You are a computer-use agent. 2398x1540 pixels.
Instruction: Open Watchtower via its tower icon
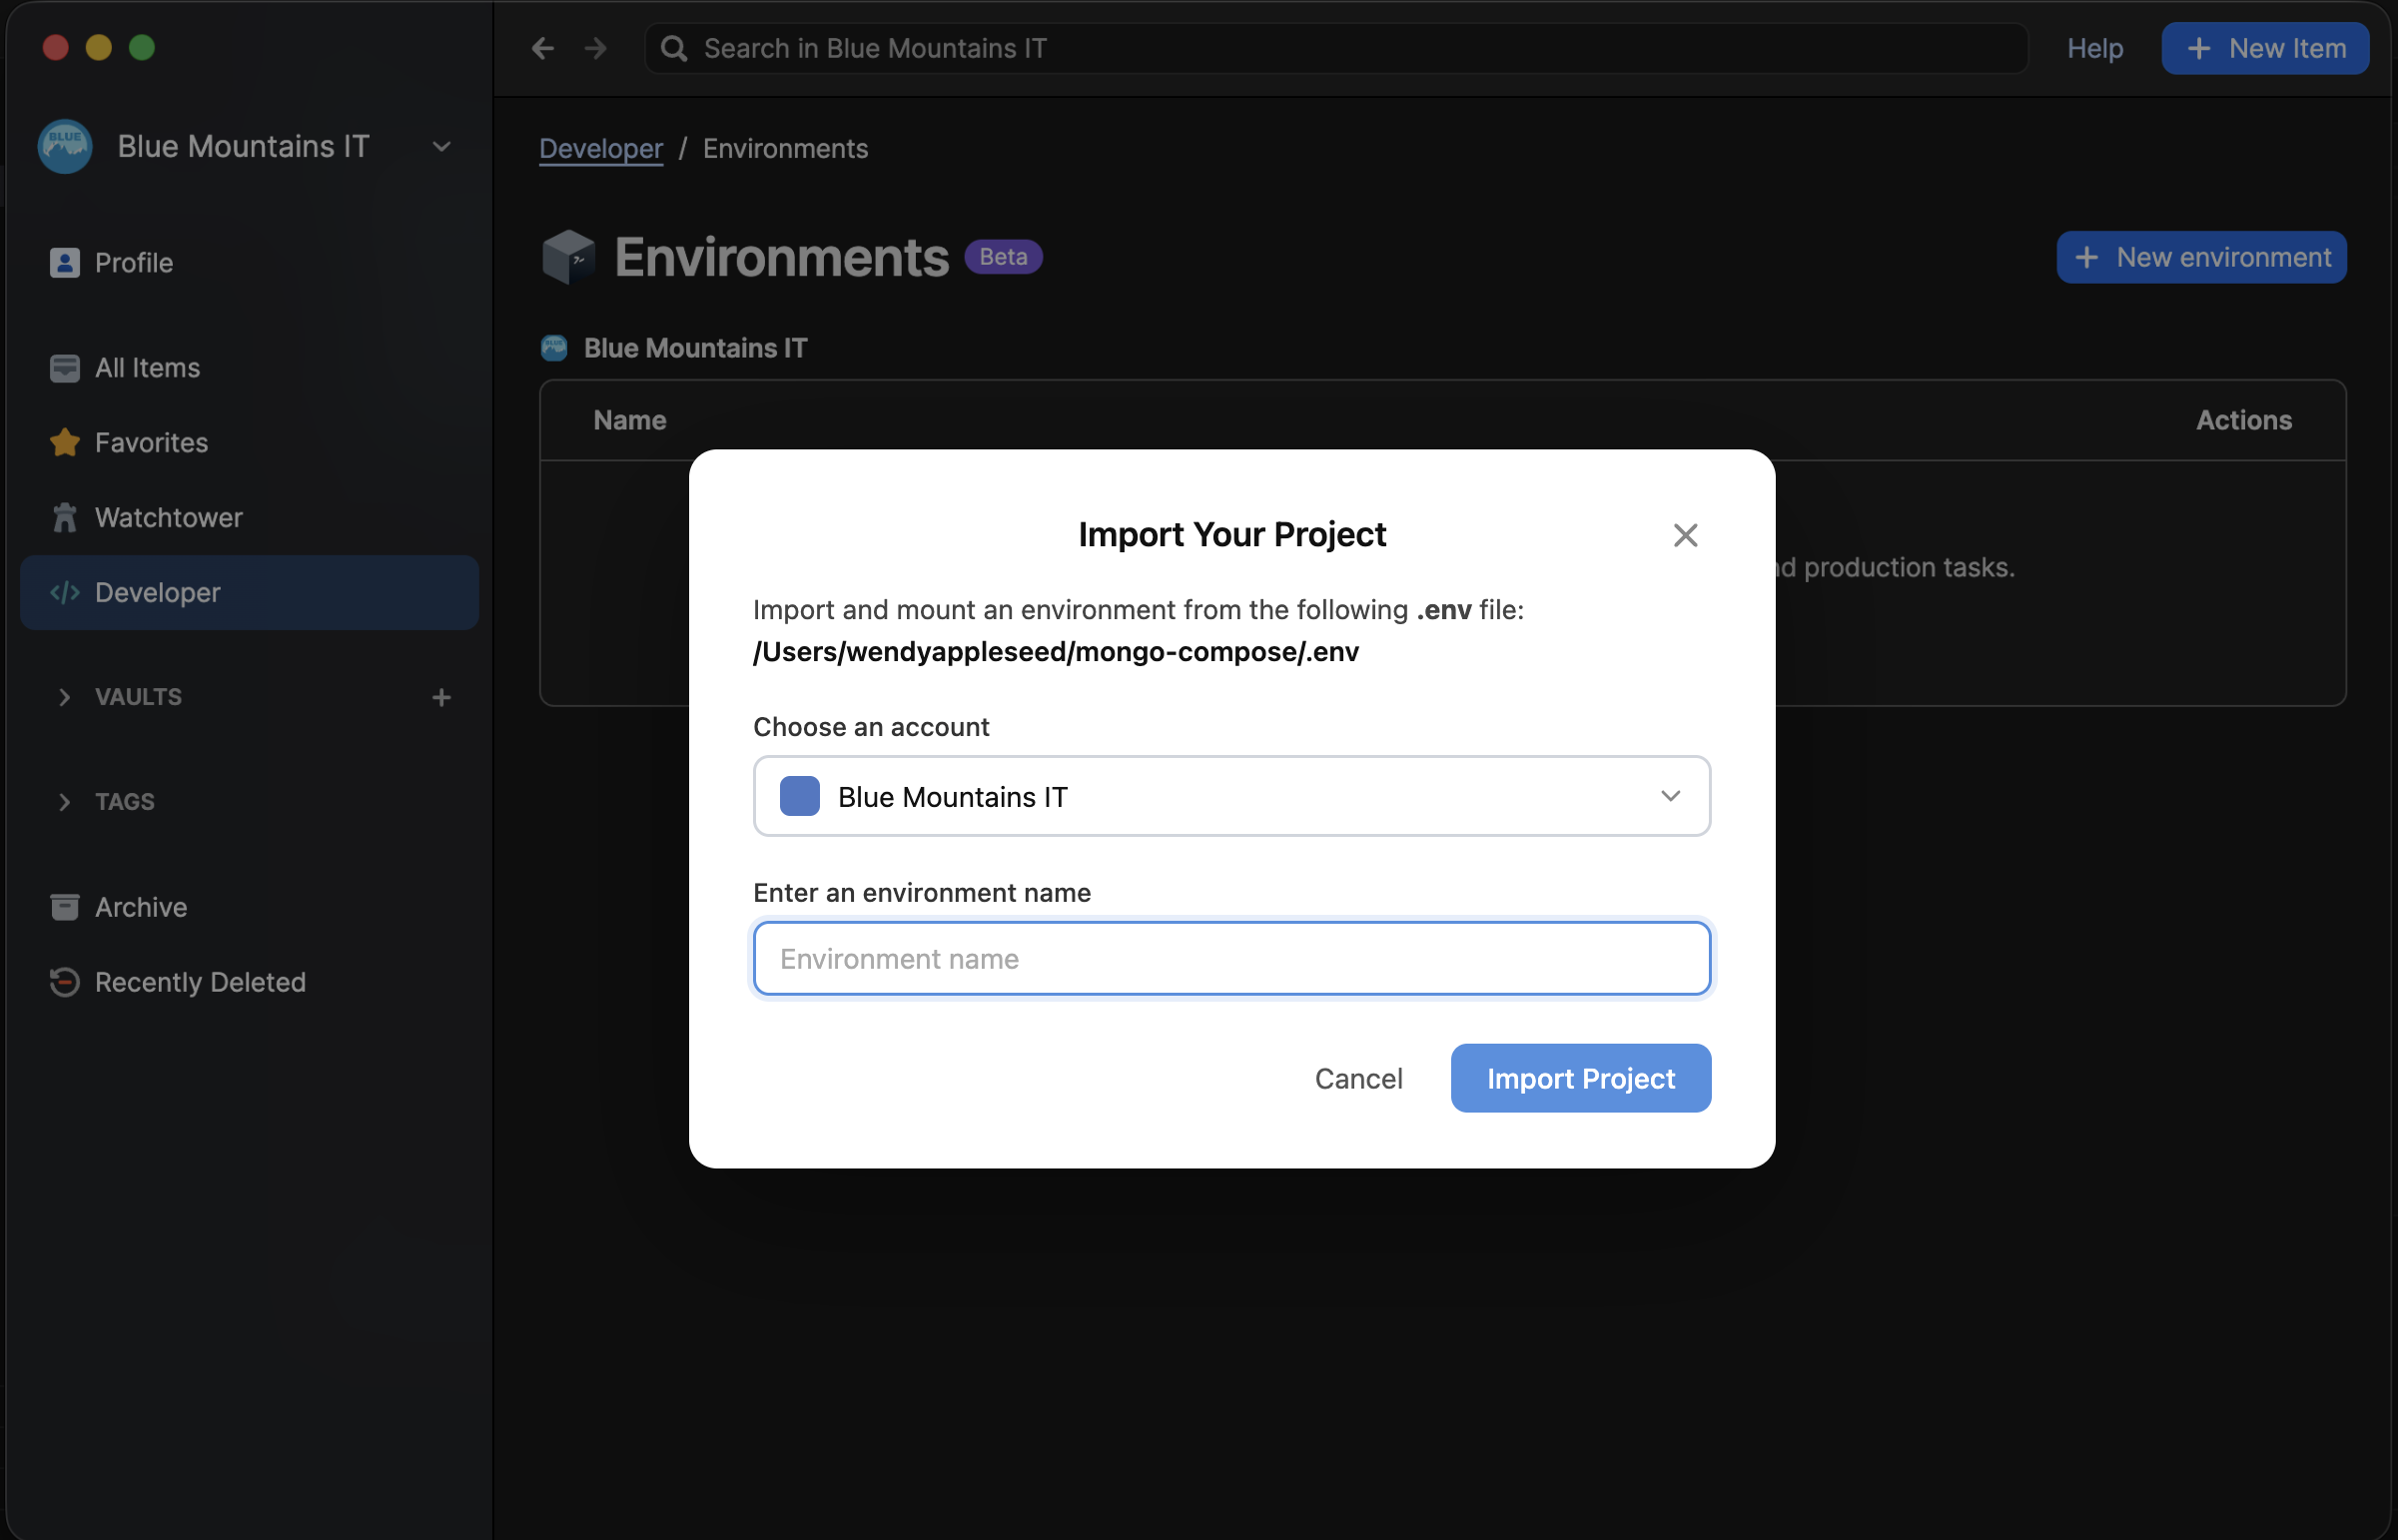pos(64,518)
